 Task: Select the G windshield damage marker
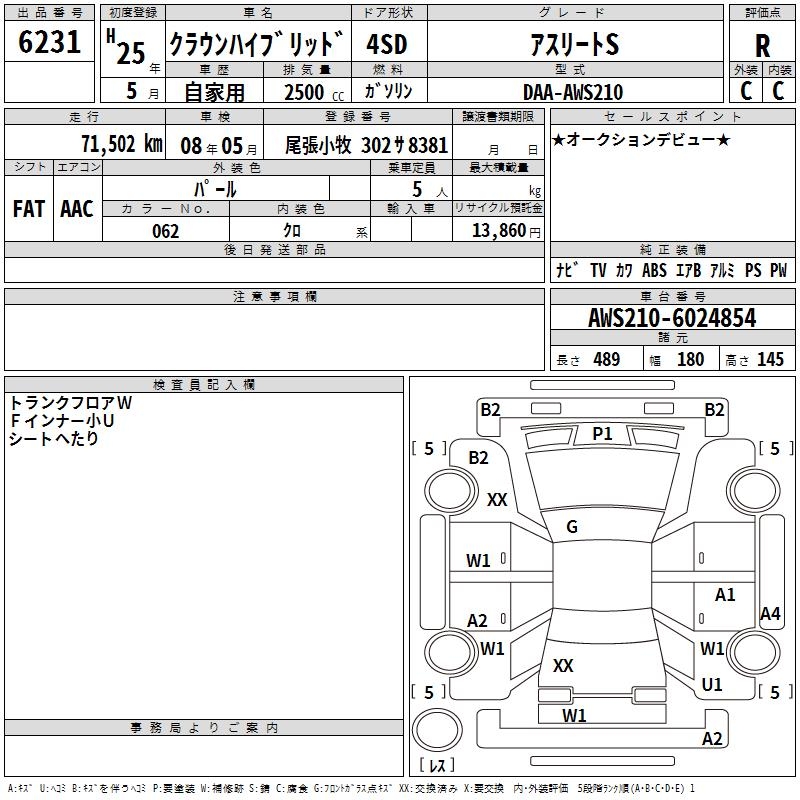(572, 527)
